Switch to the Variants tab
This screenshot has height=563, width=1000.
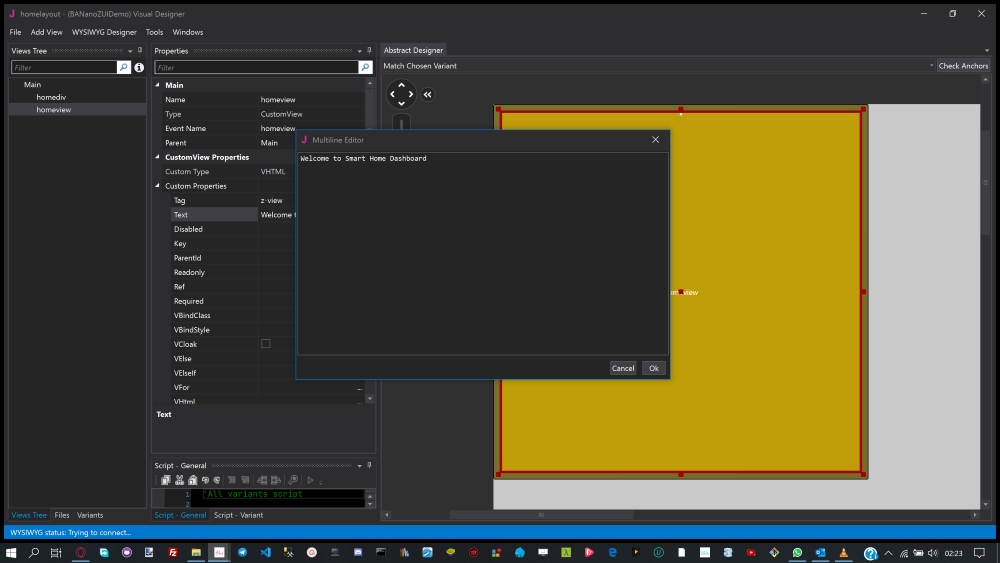(90, 515)
